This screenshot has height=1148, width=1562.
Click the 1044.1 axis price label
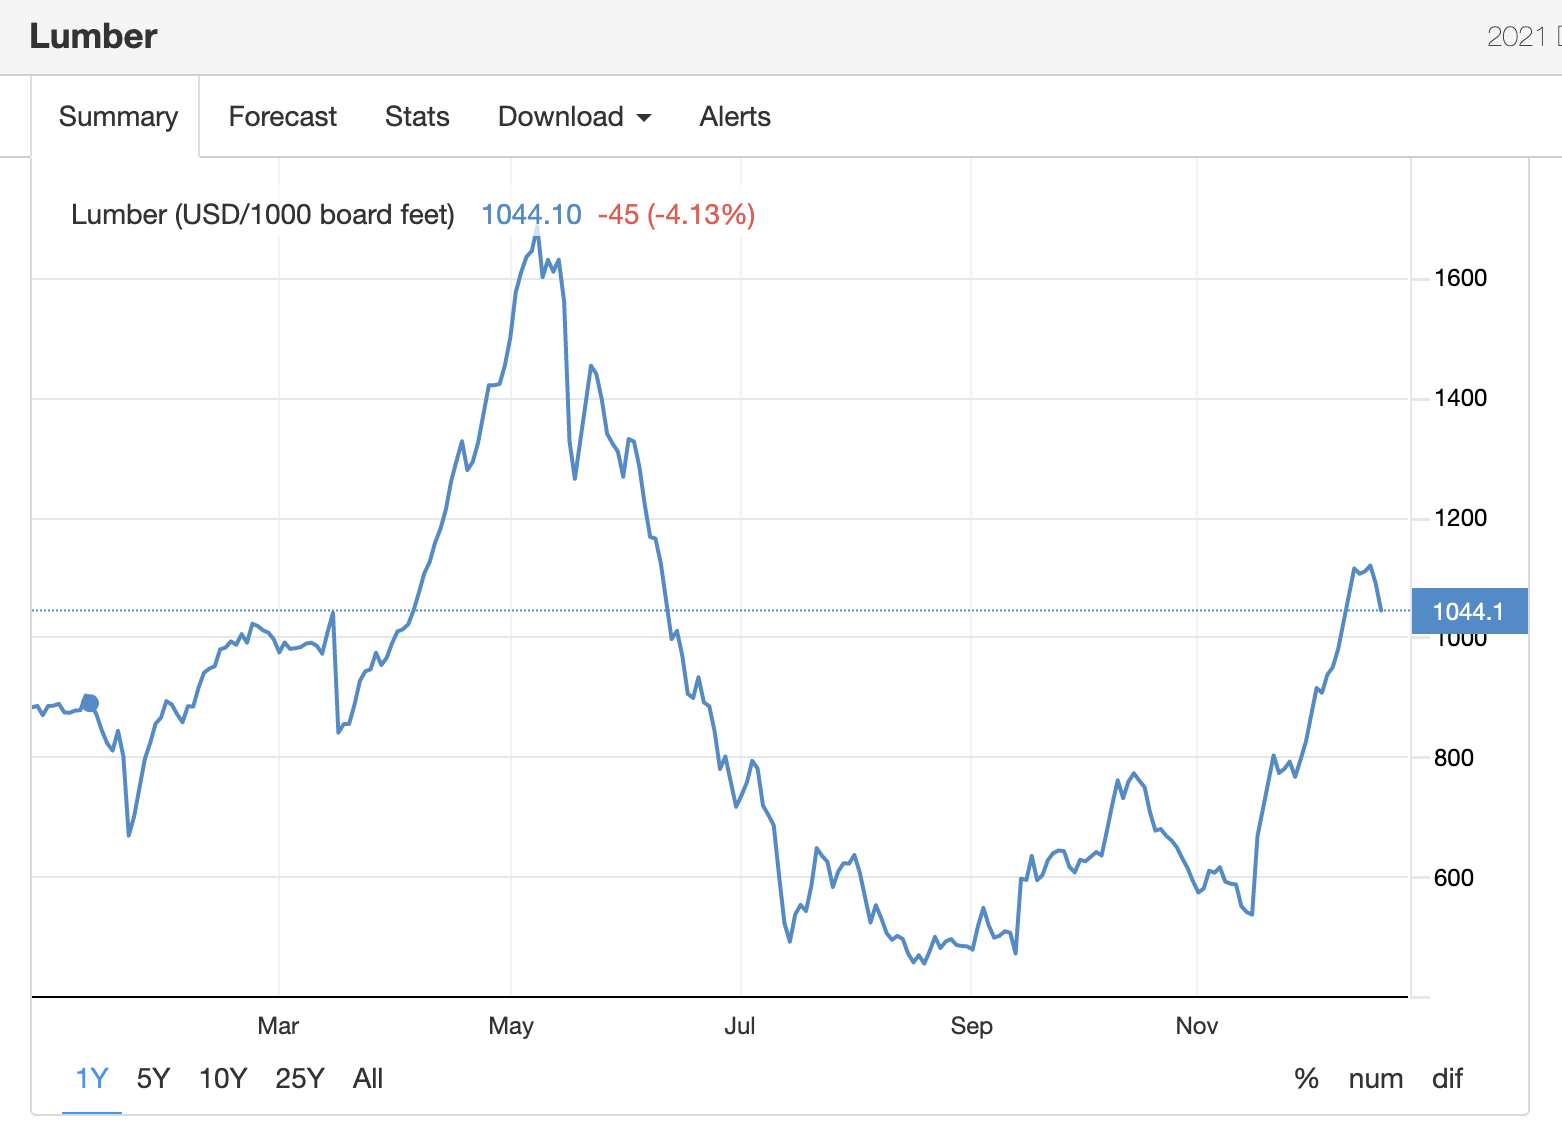click(x=1468, y=611)
